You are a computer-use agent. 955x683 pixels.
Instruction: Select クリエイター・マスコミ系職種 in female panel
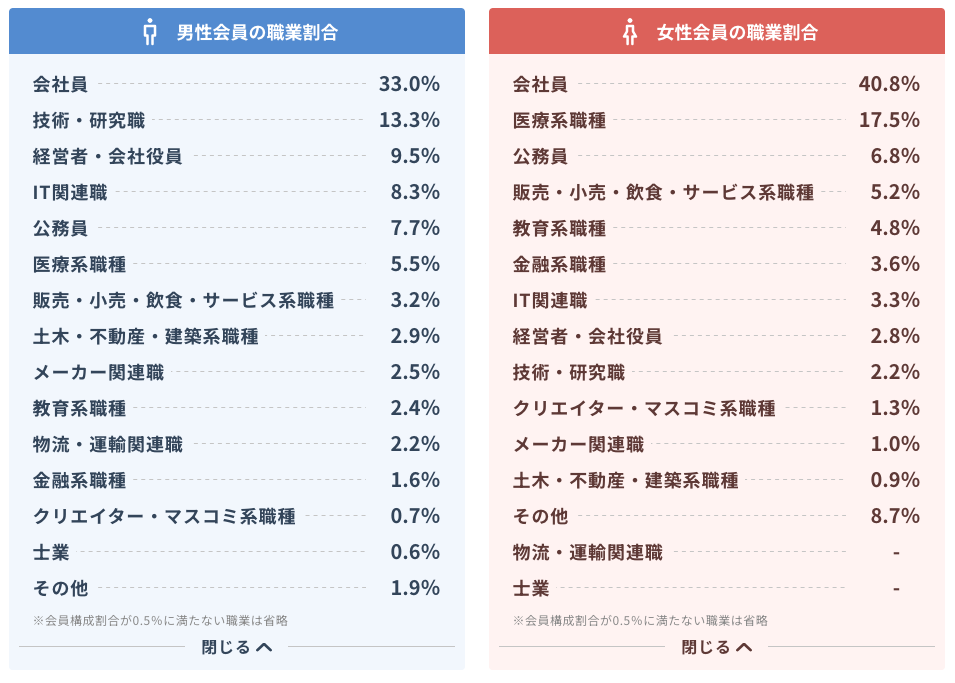click(x=644, y=408)
